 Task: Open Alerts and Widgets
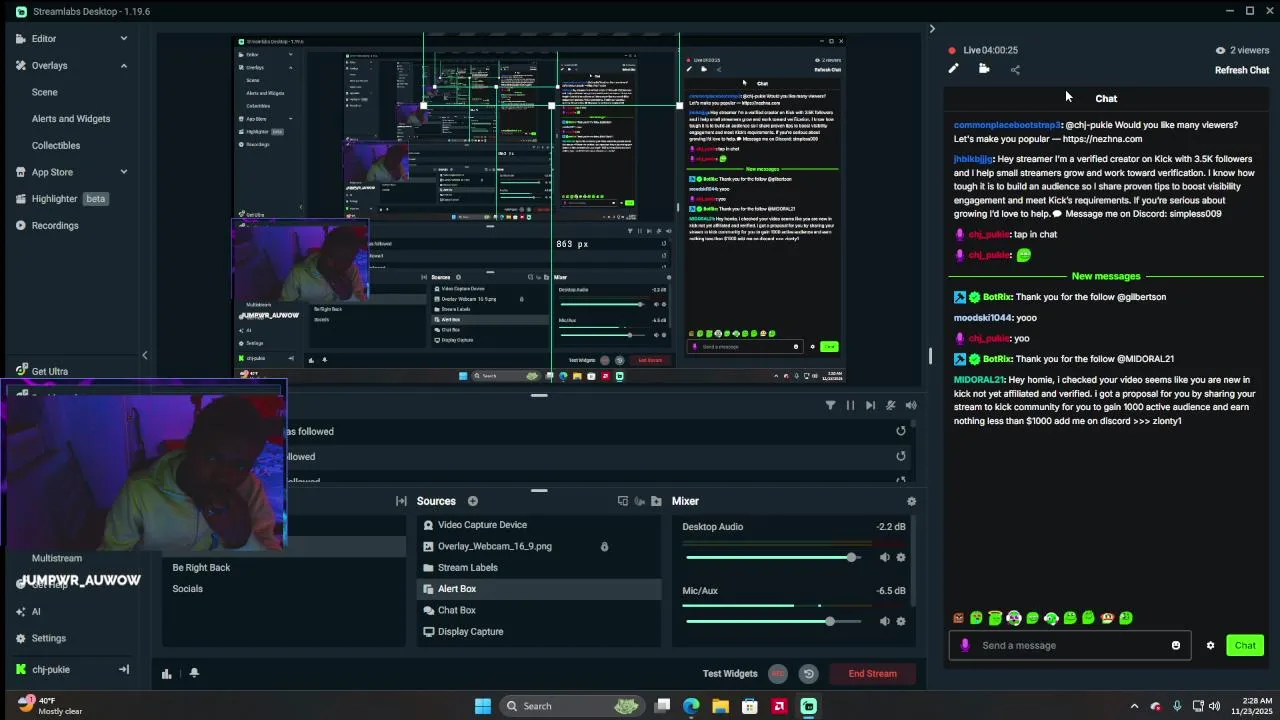click(x=71, y=118)
